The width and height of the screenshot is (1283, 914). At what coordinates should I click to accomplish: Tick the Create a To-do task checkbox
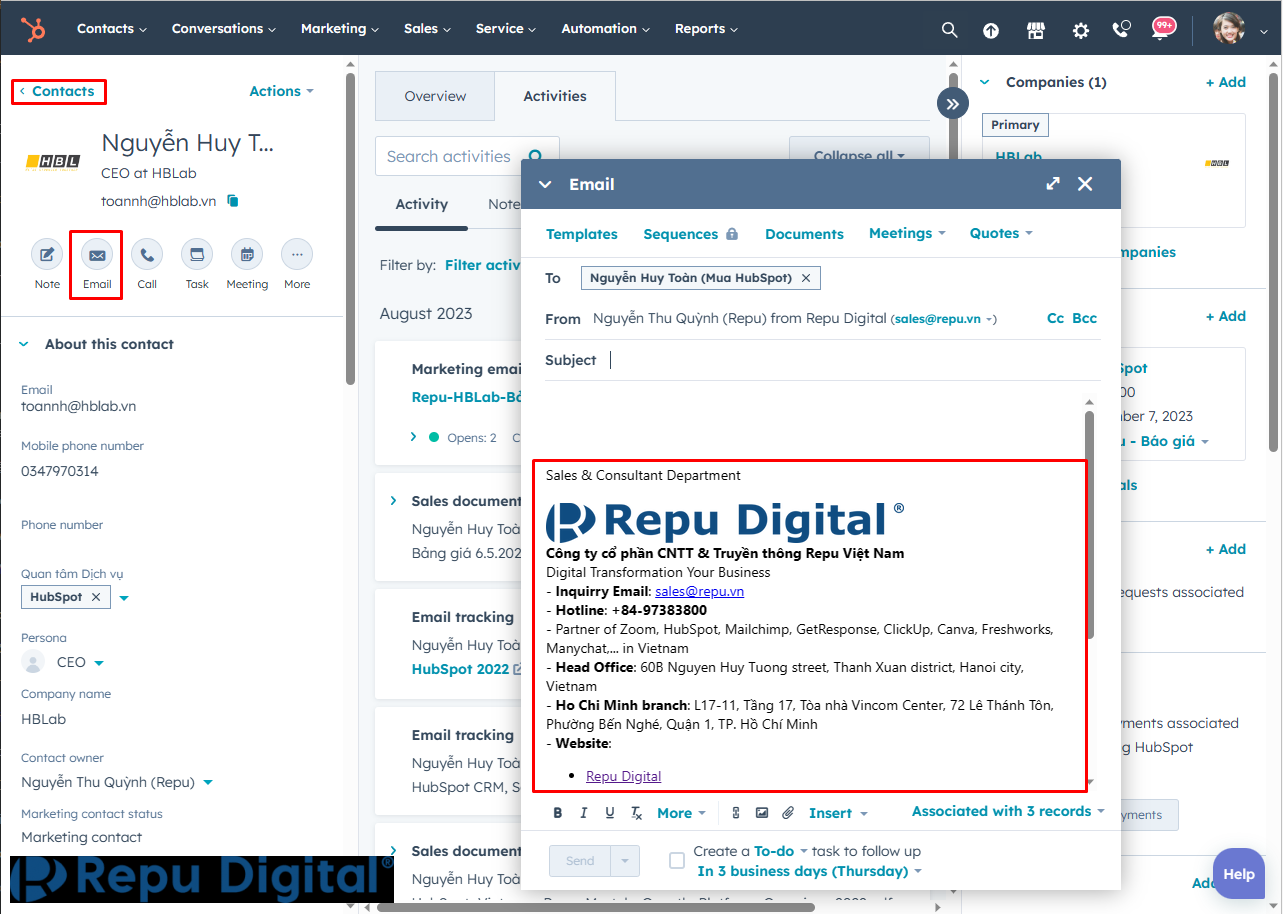point(677,861)
